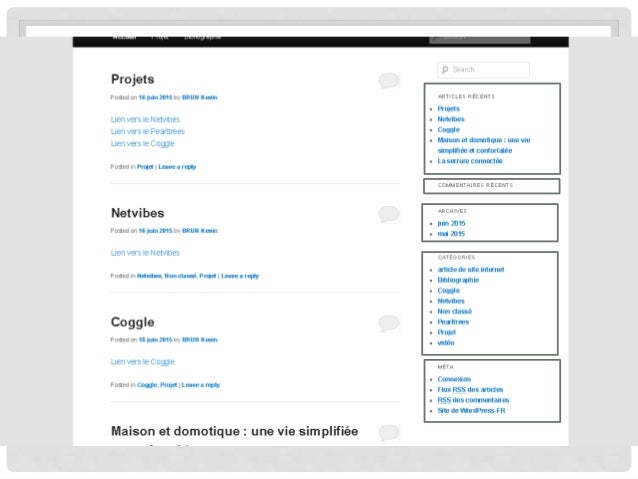This screenshot has width=638, height=479.
Task: Open the Netvibes post title
Action: tap(138, 213)
